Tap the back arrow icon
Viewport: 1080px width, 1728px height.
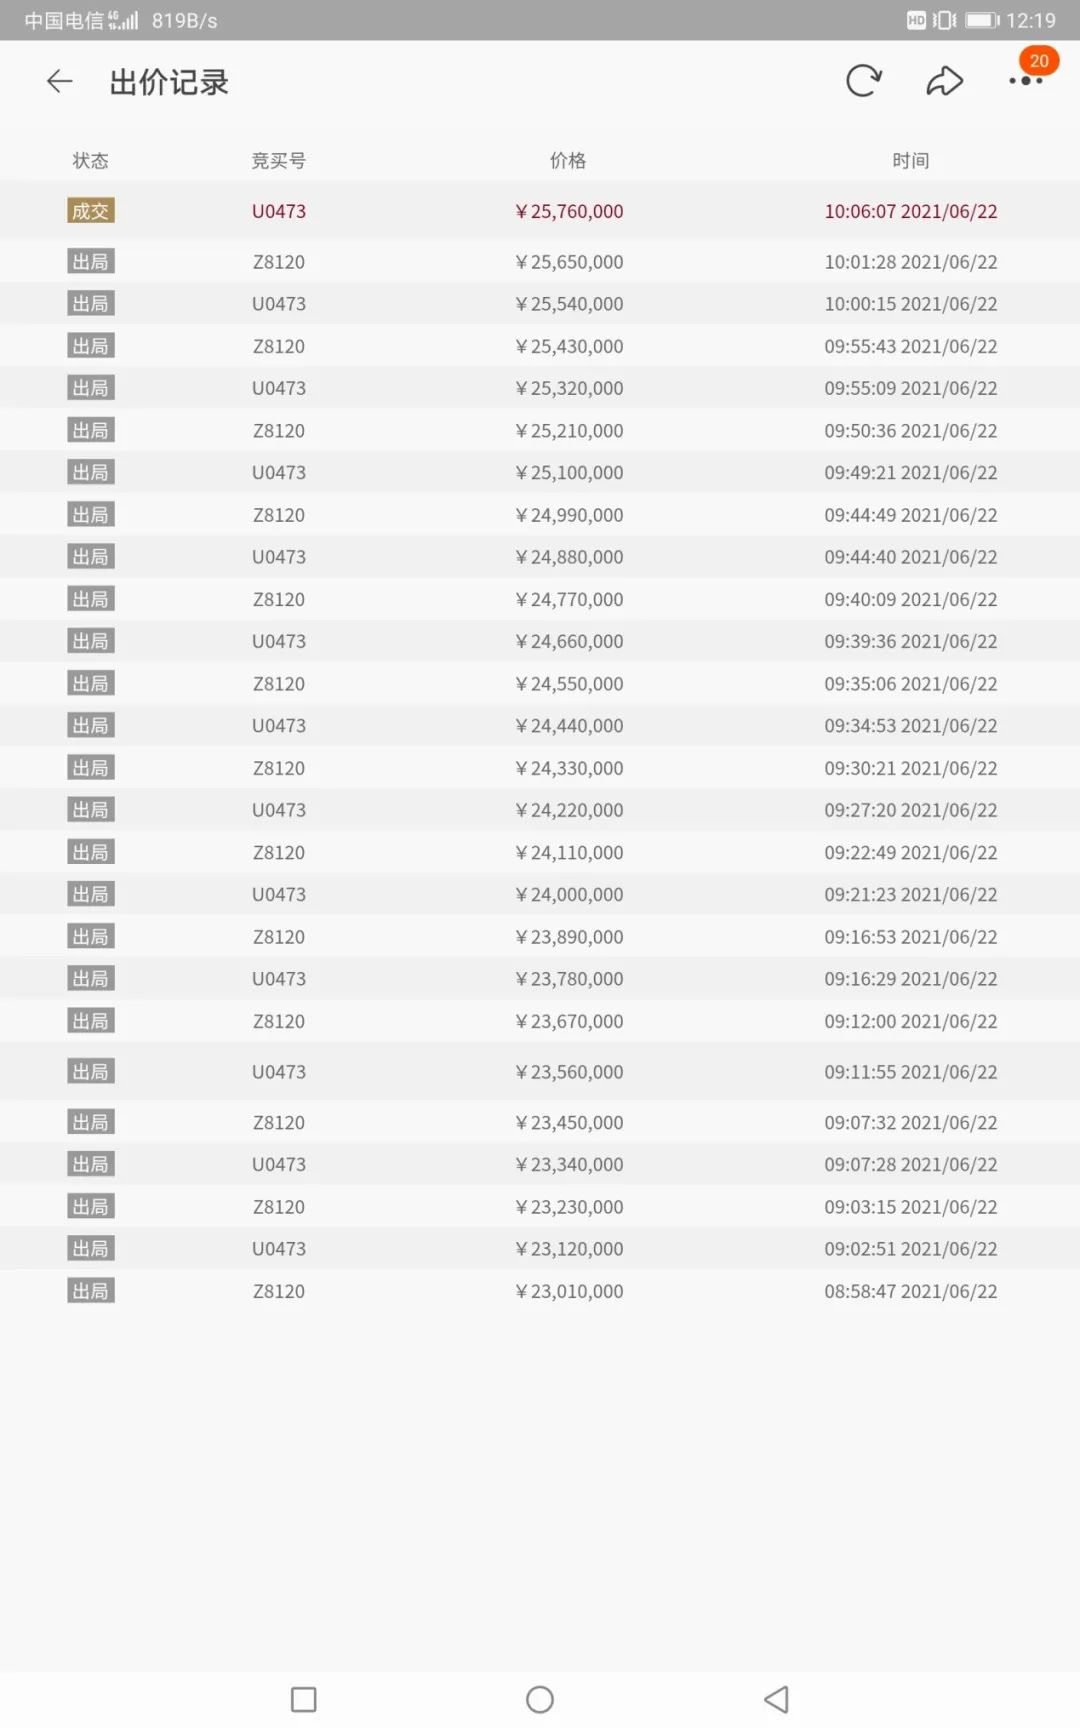60,82
